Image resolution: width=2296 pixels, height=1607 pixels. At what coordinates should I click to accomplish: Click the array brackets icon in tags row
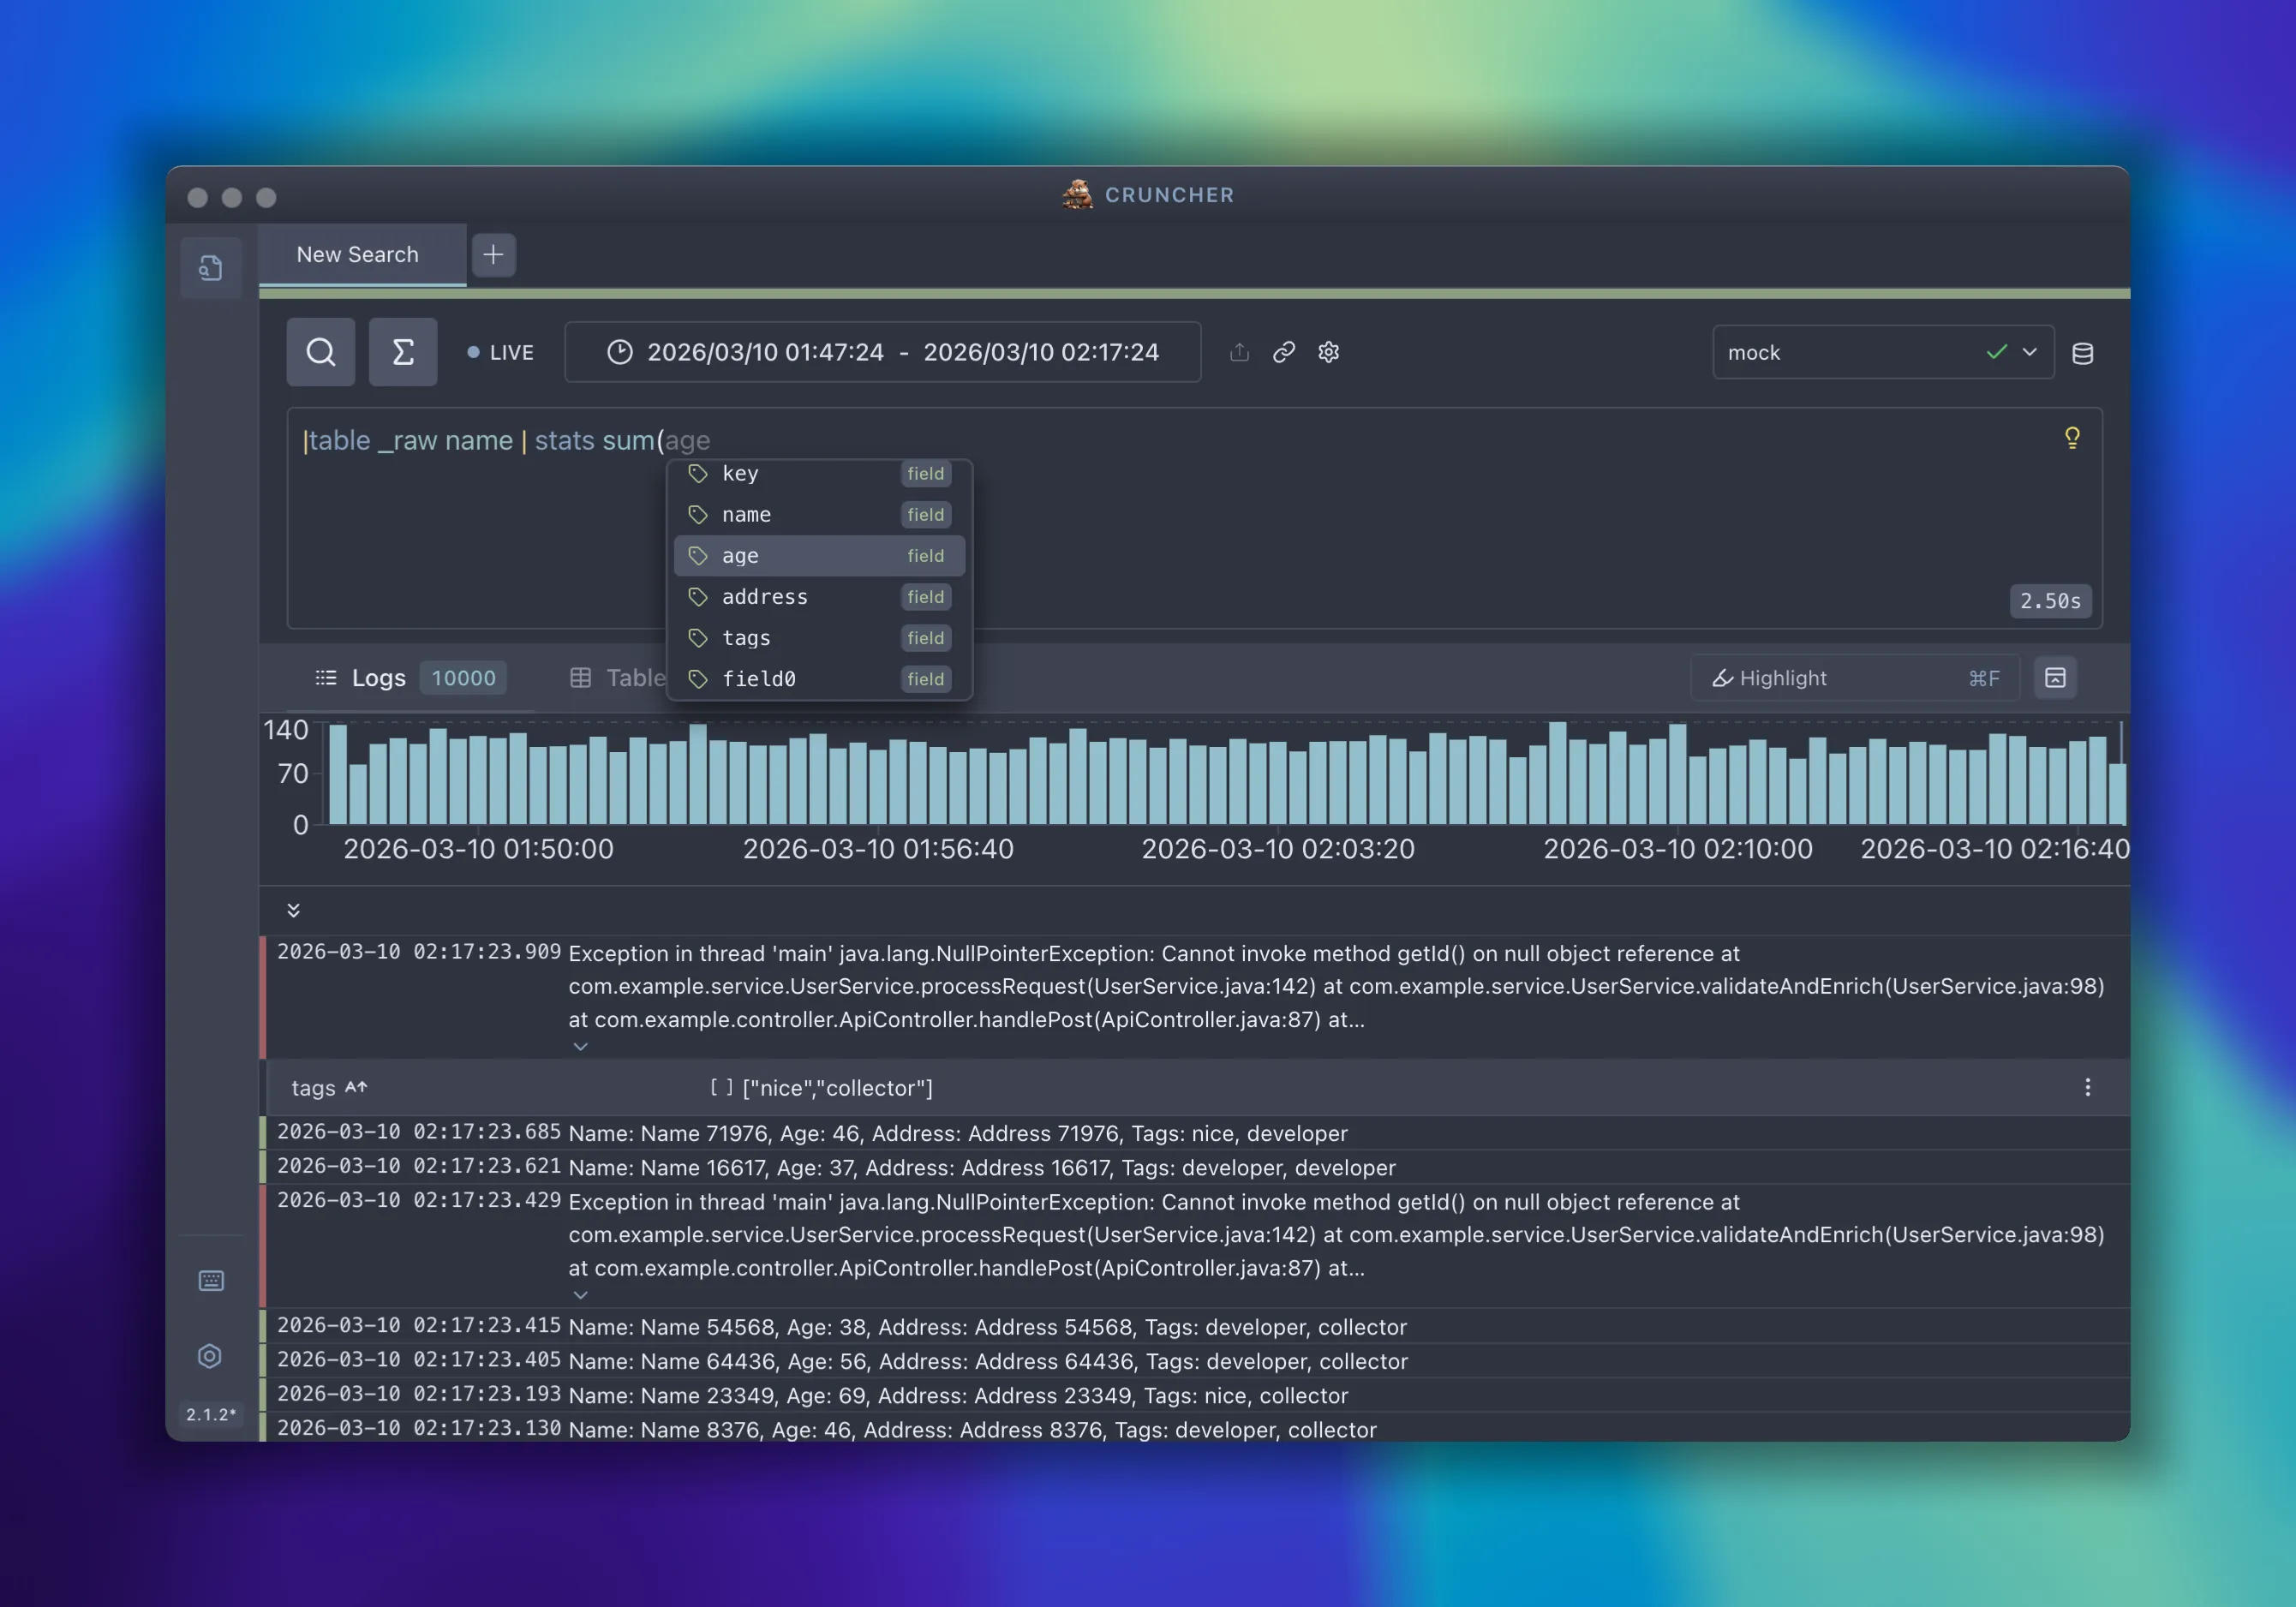[x=721, y=1088]
